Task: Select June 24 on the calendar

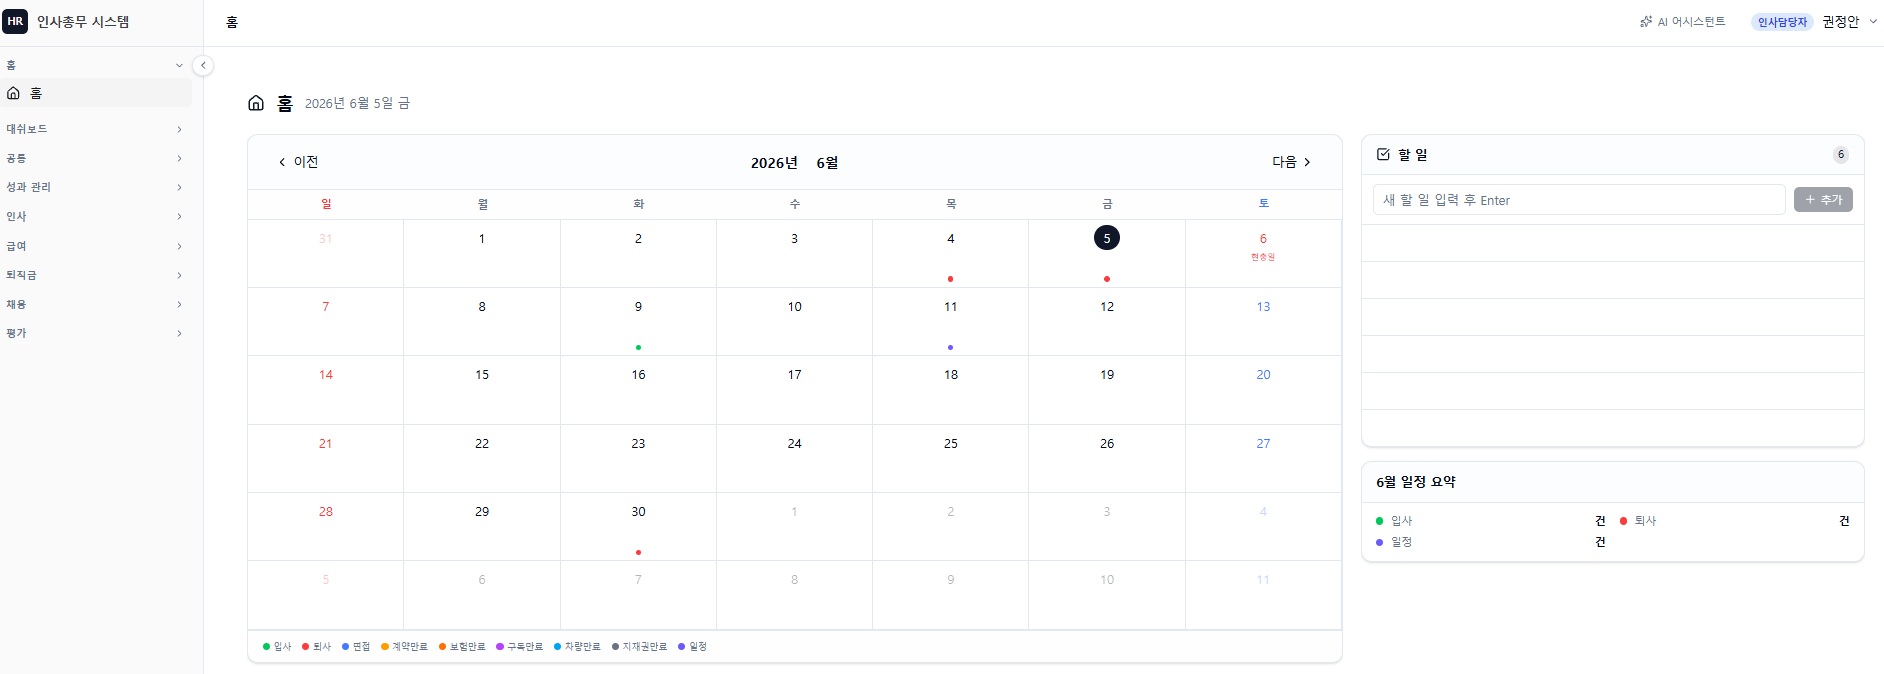Action: tap(794, 458)
